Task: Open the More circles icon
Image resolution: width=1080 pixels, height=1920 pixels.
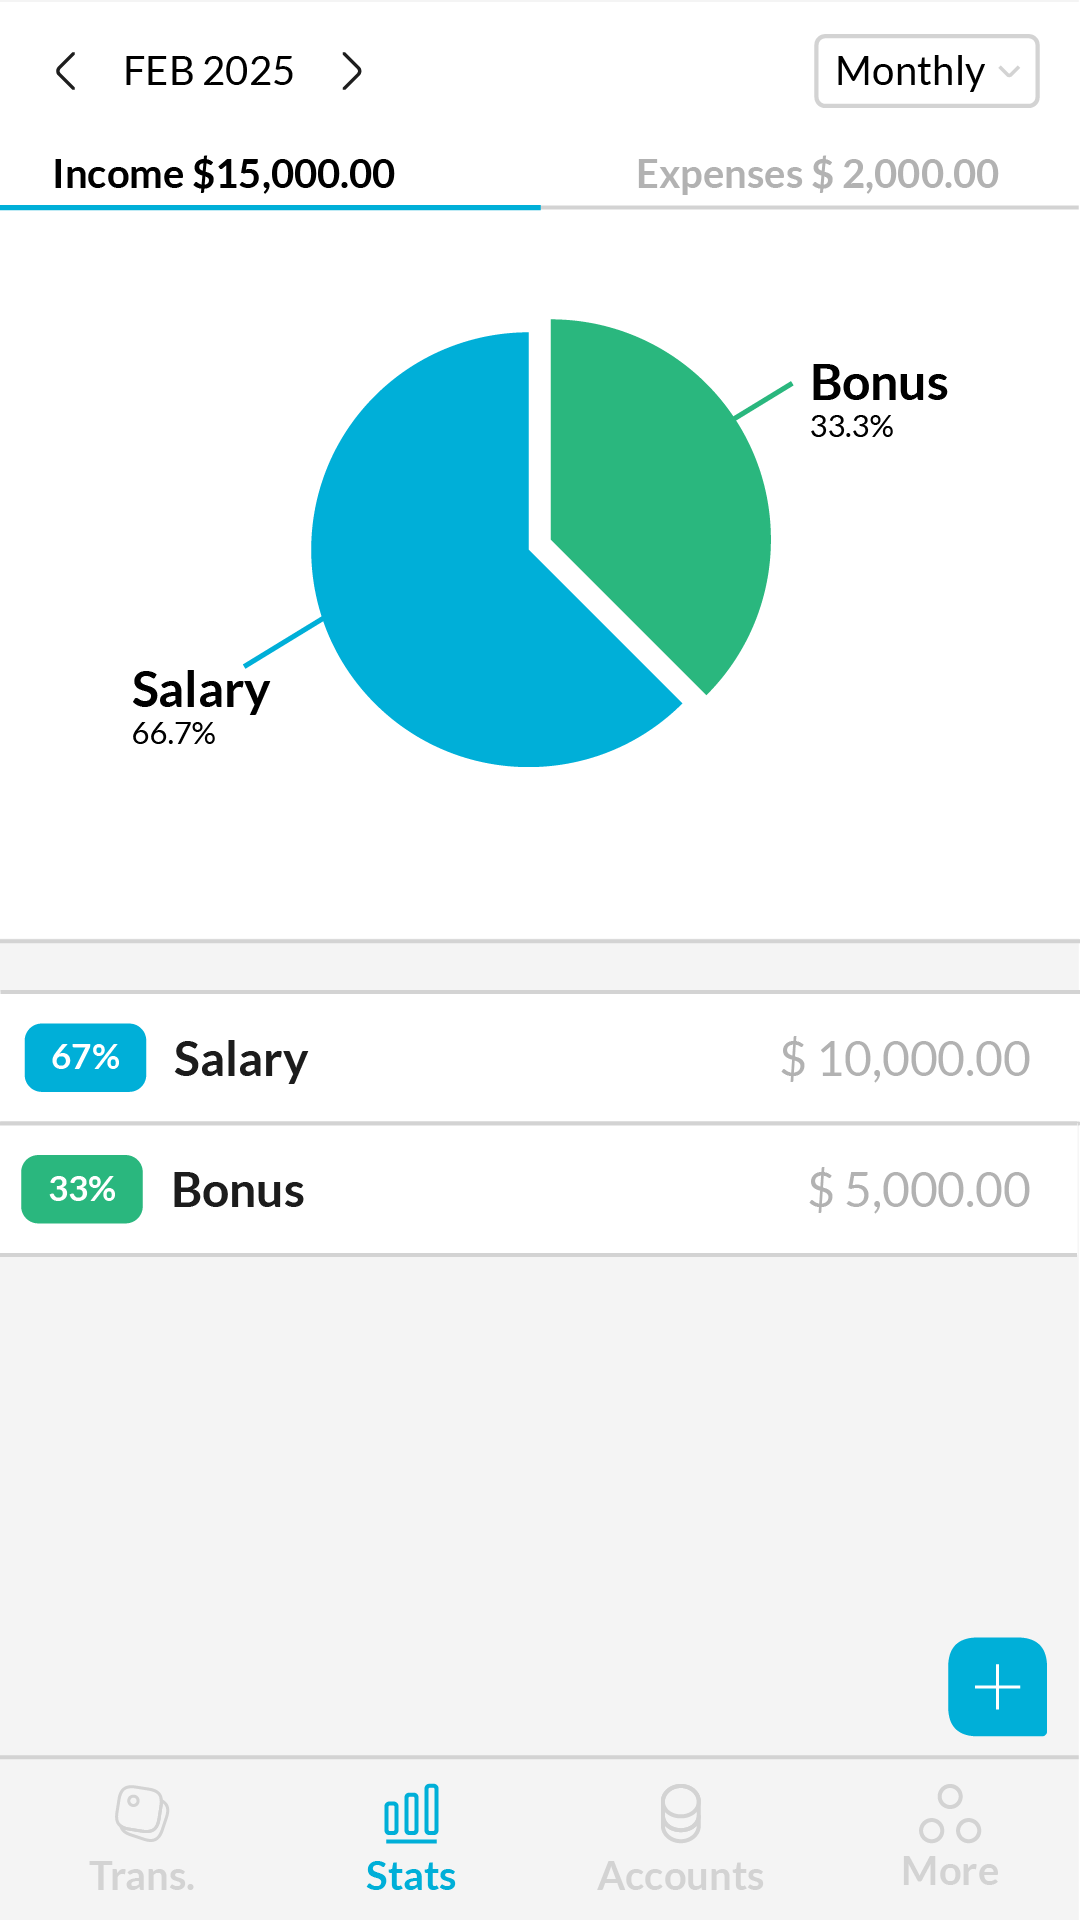Action: click(950, 1813)
